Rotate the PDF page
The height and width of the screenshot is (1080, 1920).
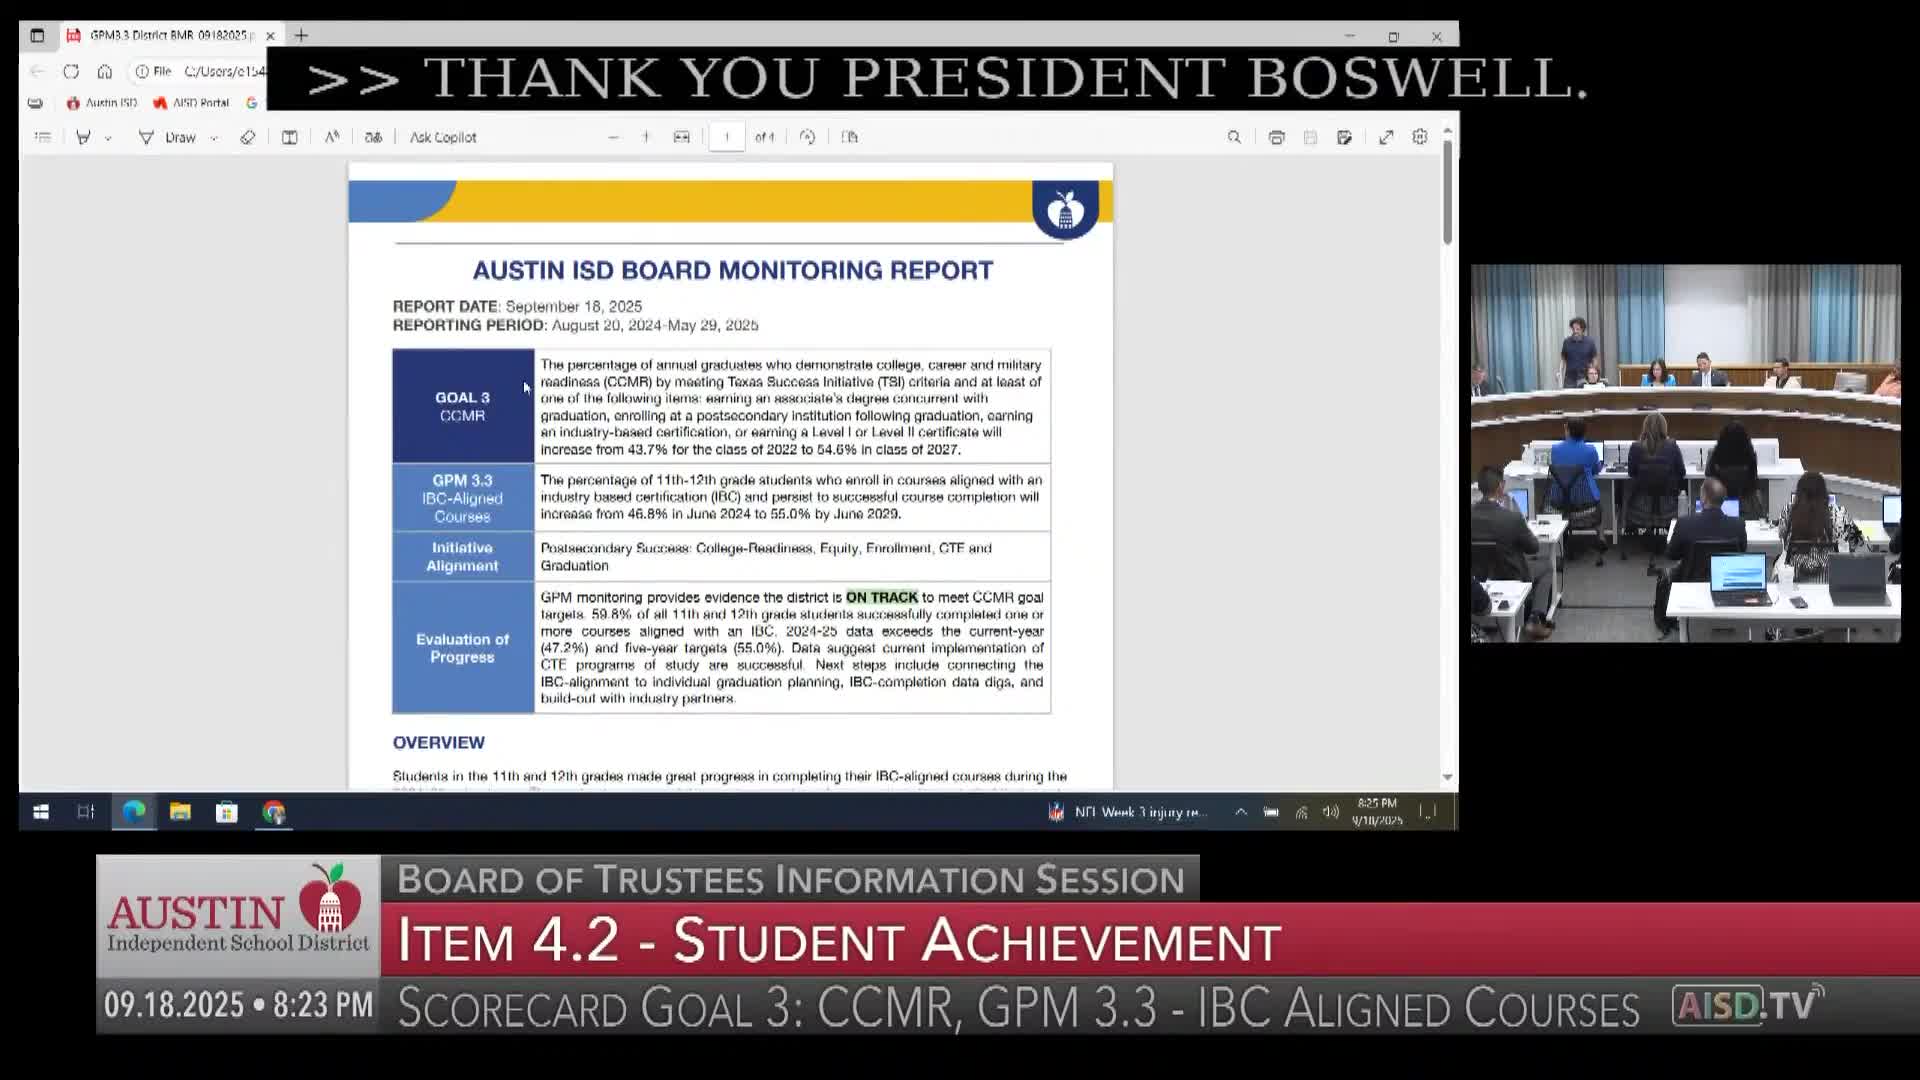click(x=807, y=137)
